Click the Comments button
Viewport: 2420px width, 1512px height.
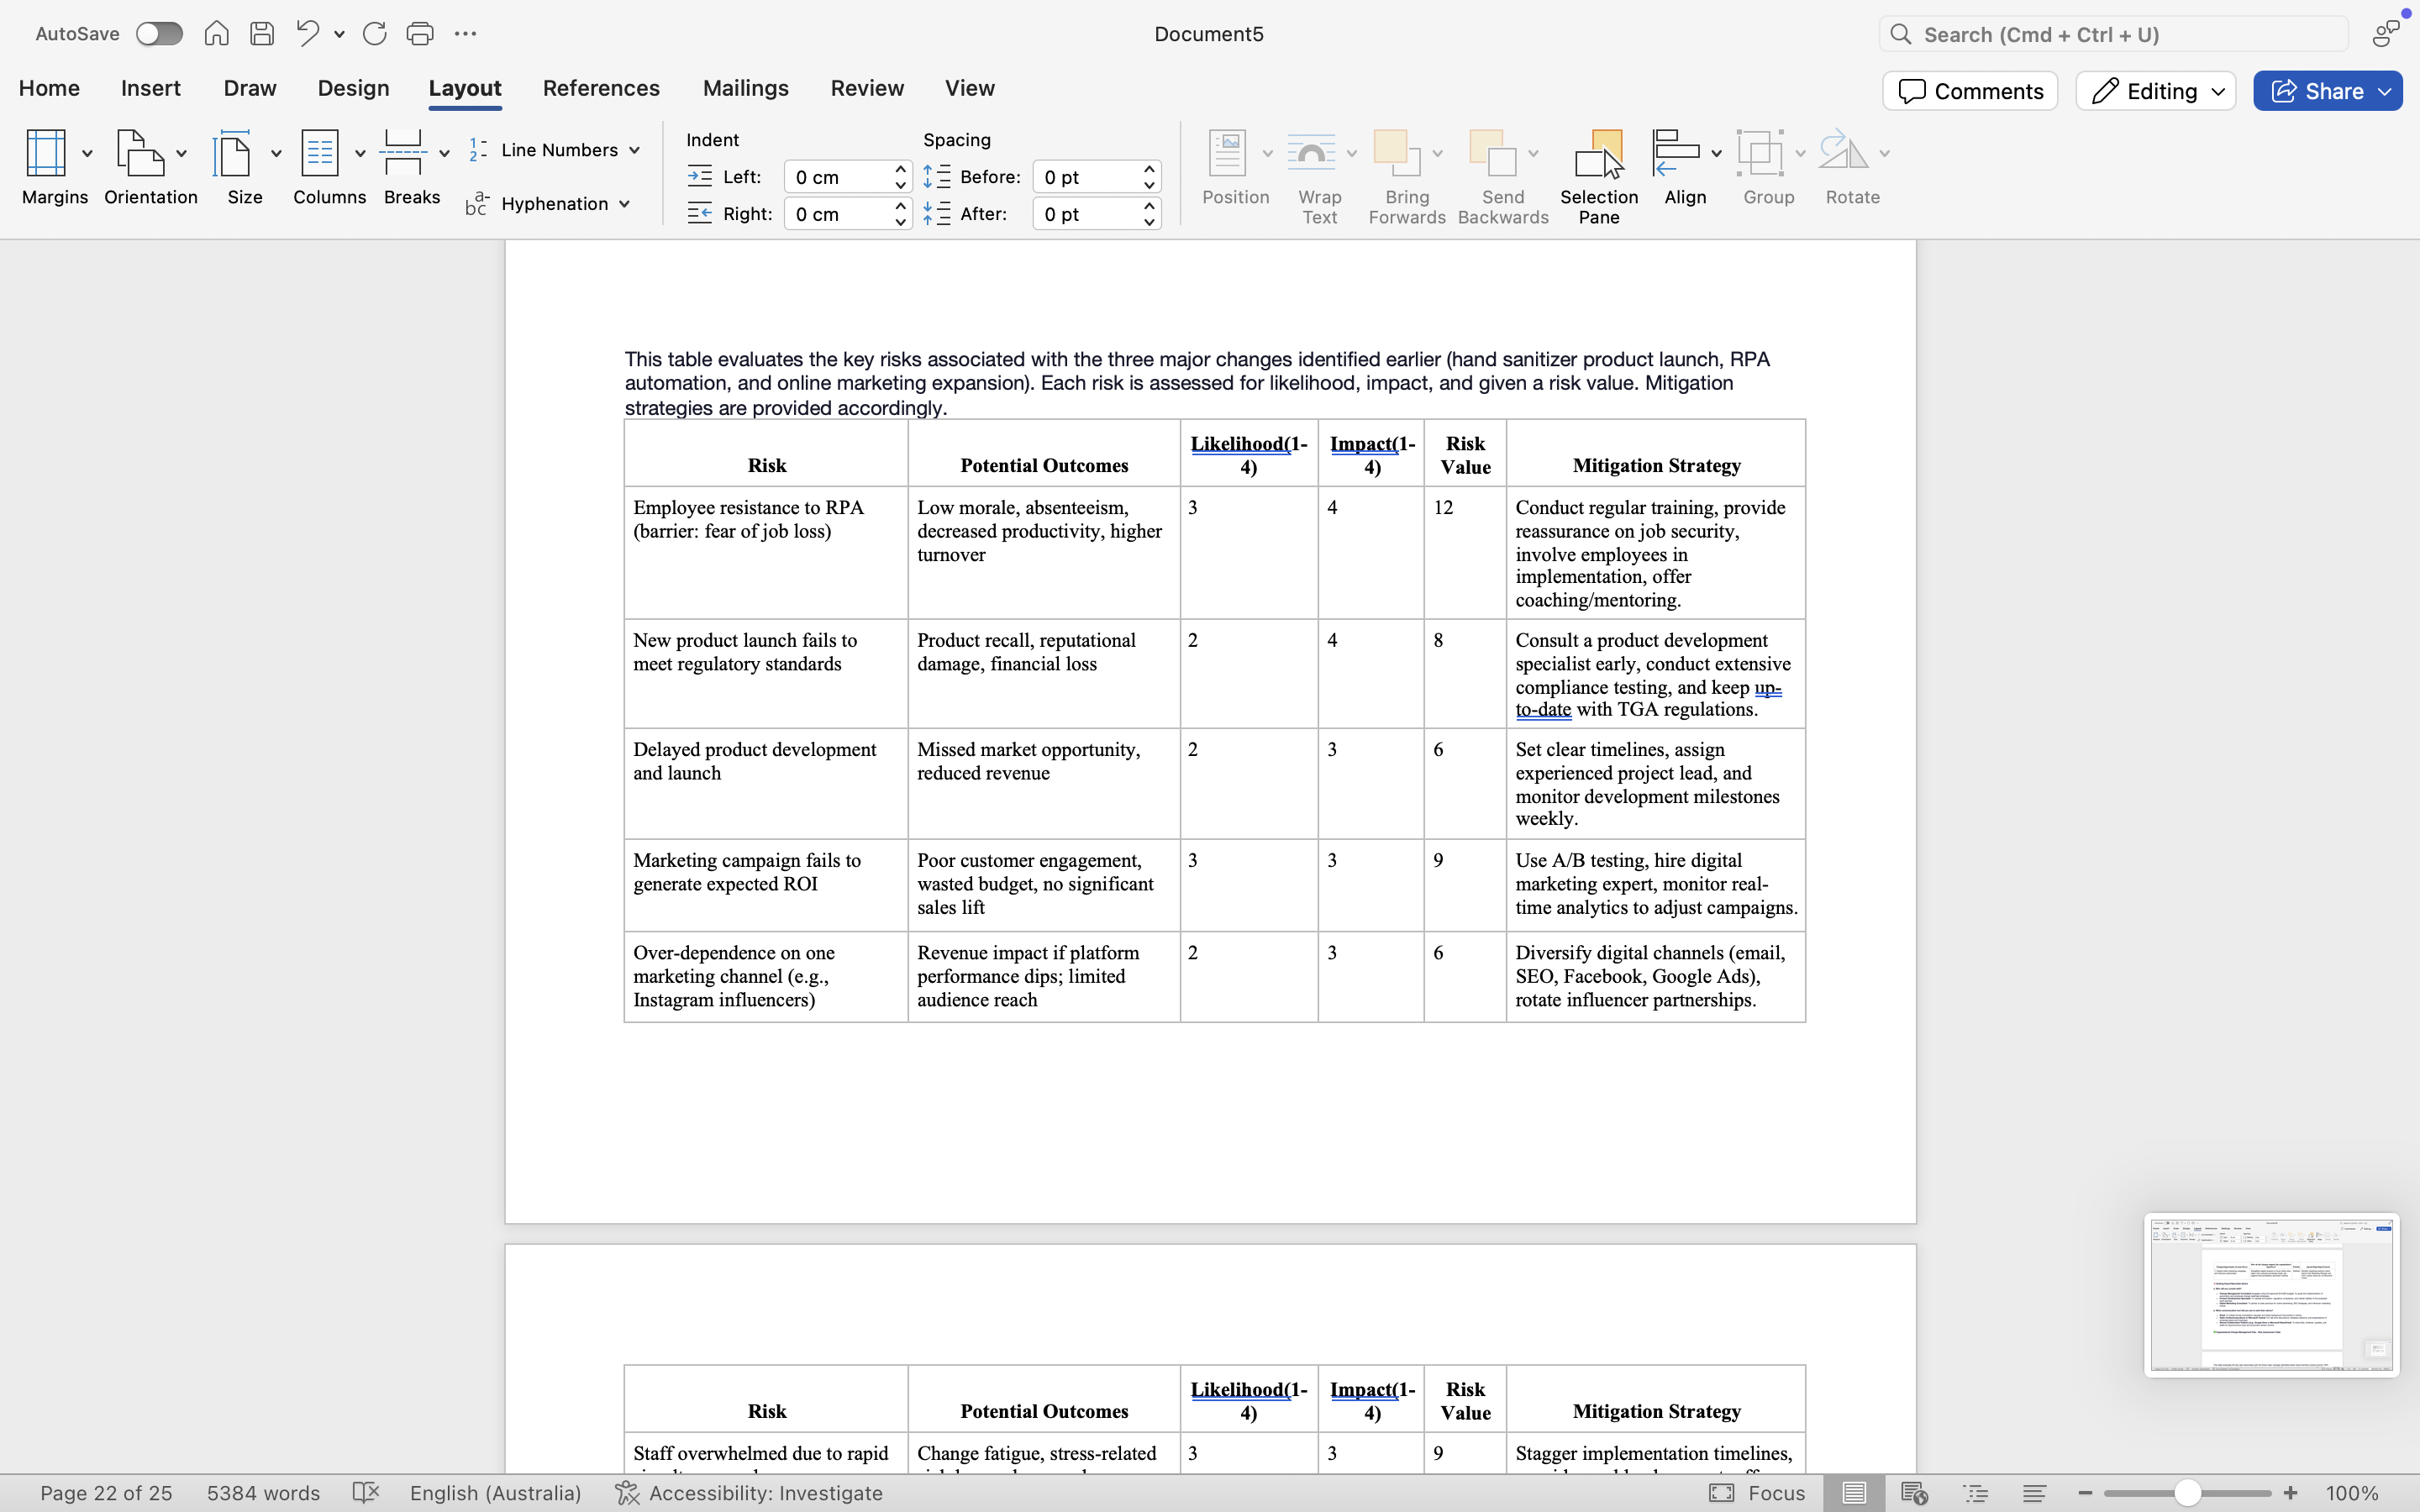point(1969,91)
